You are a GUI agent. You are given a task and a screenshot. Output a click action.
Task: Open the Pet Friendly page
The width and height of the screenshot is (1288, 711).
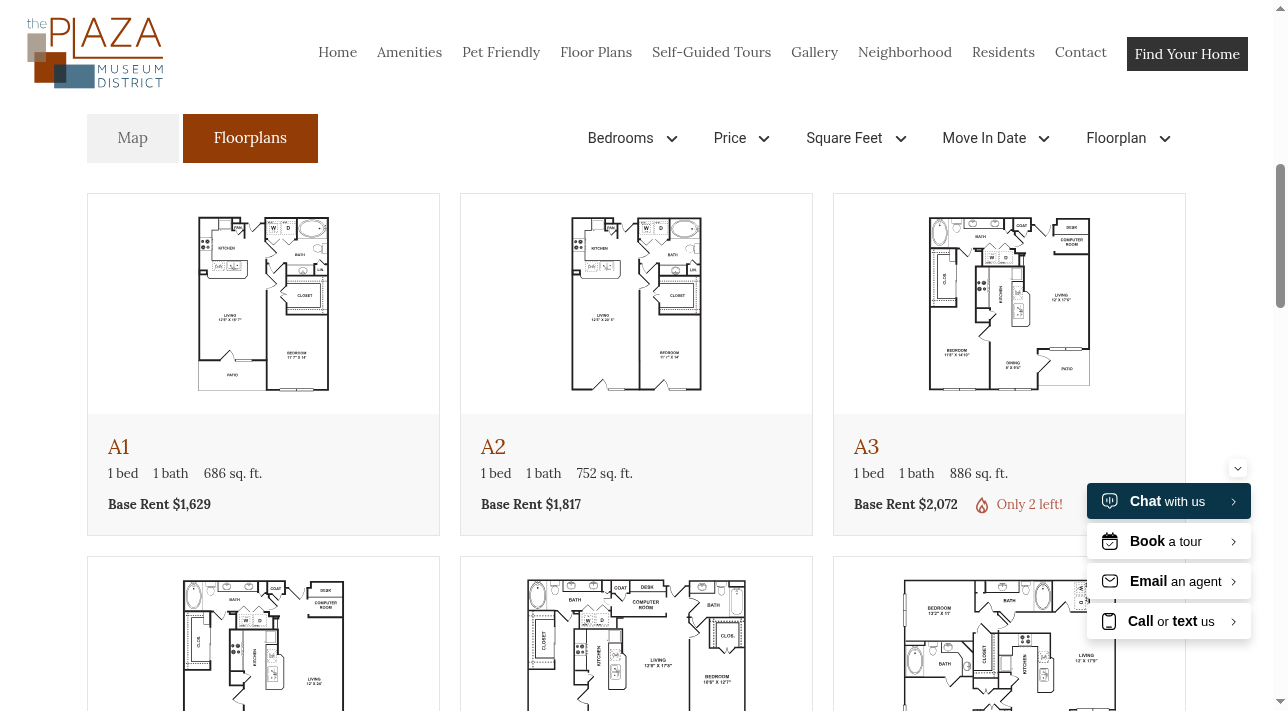[501, 52]
